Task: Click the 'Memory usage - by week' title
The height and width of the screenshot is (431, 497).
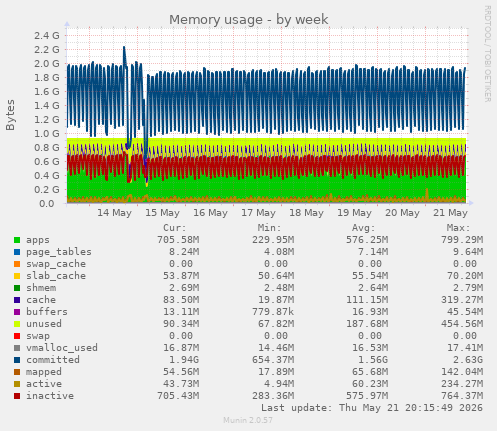Action: 249,20
